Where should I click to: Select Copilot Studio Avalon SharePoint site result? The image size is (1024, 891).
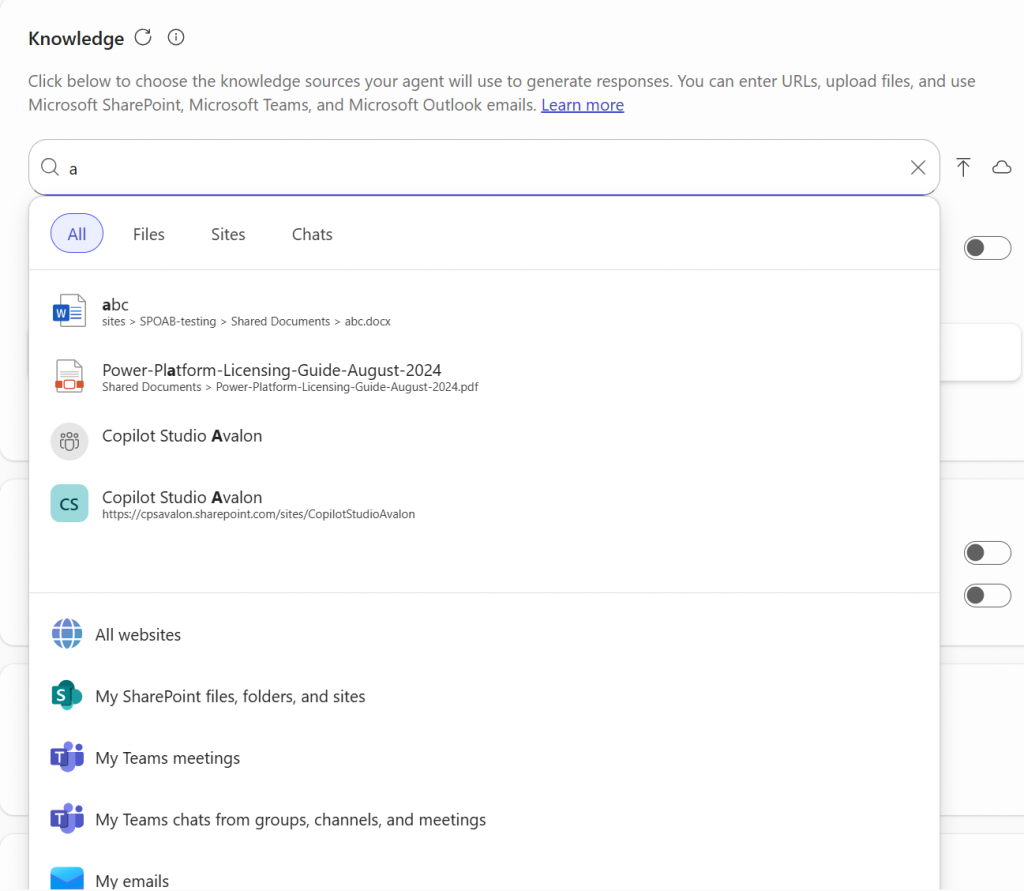484,504
